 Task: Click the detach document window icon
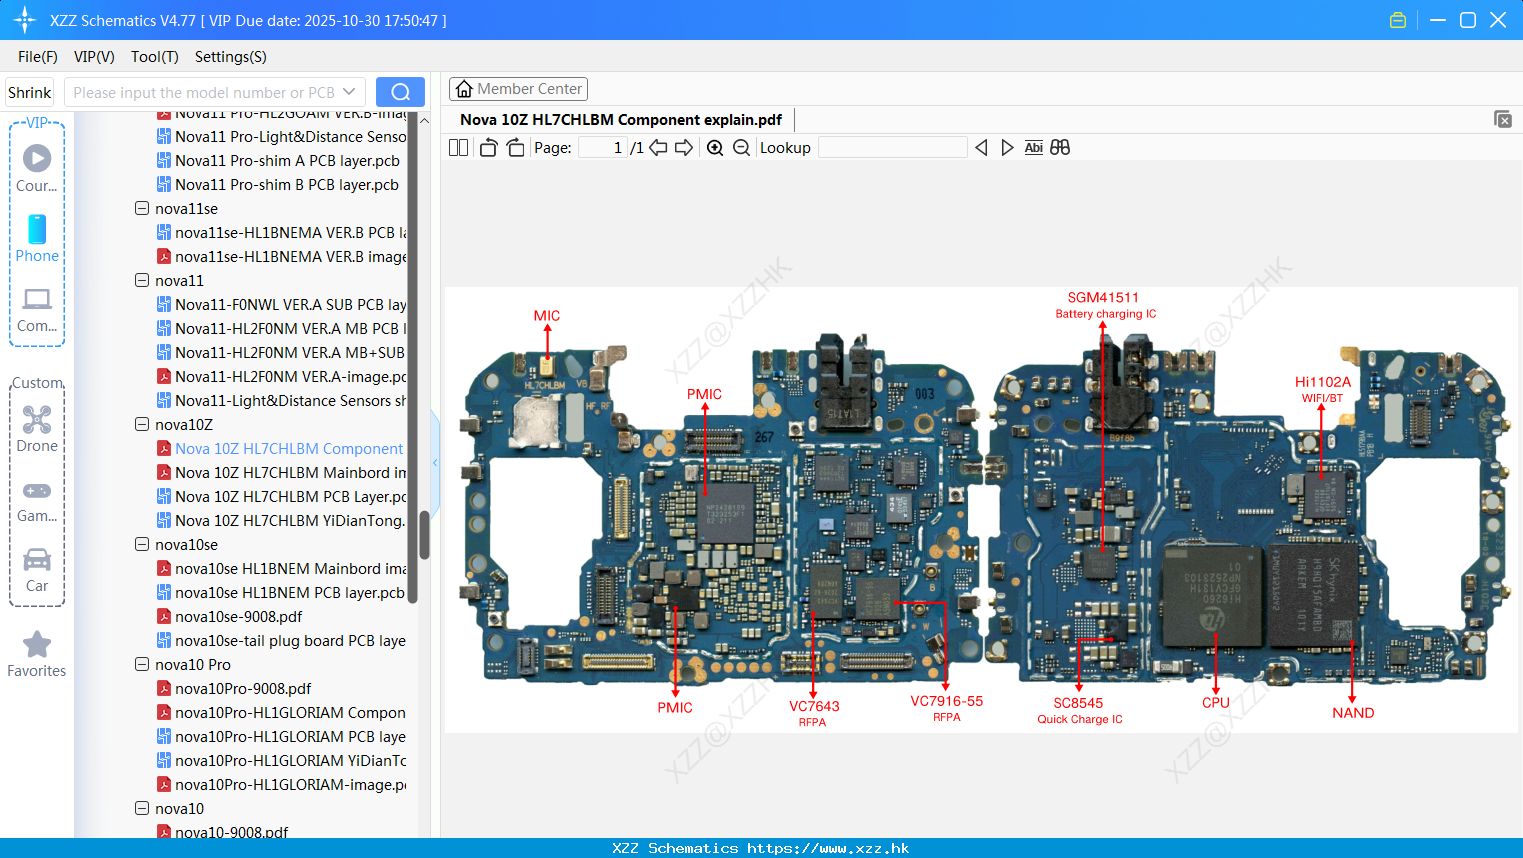(x=1503, y=119)
